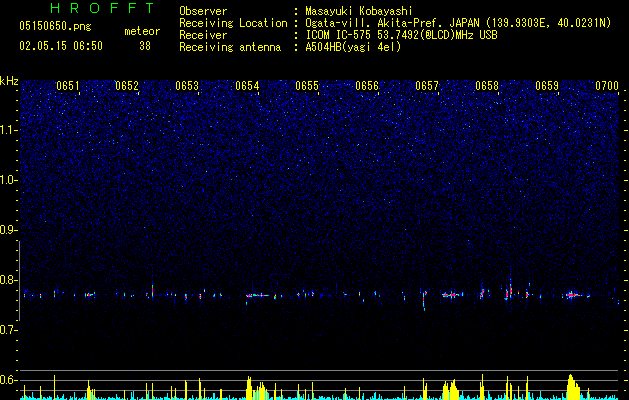This screenshot has height=400, width=629.
Task: Click the 0.7 kHz frequency axis label
Action: tap(9, 330)
